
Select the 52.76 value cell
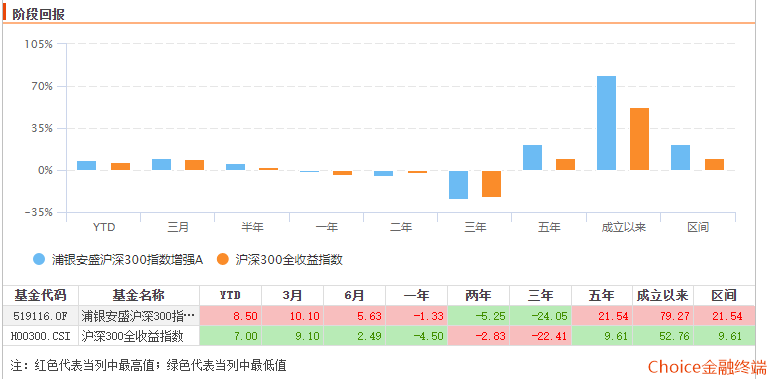tap(662, 336)
